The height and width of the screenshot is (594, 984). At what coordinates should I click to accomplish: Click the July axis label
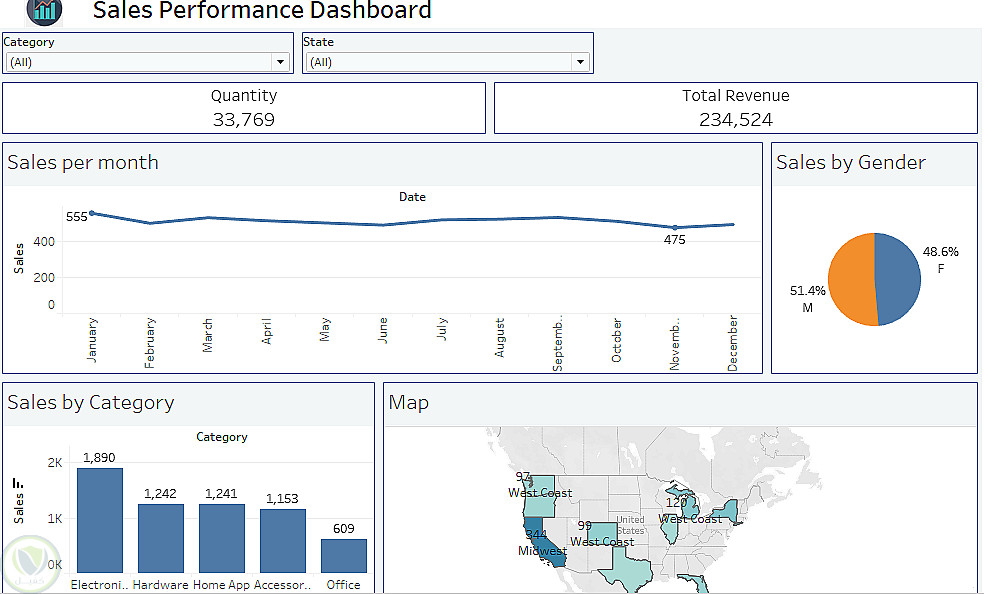point(441,329)
